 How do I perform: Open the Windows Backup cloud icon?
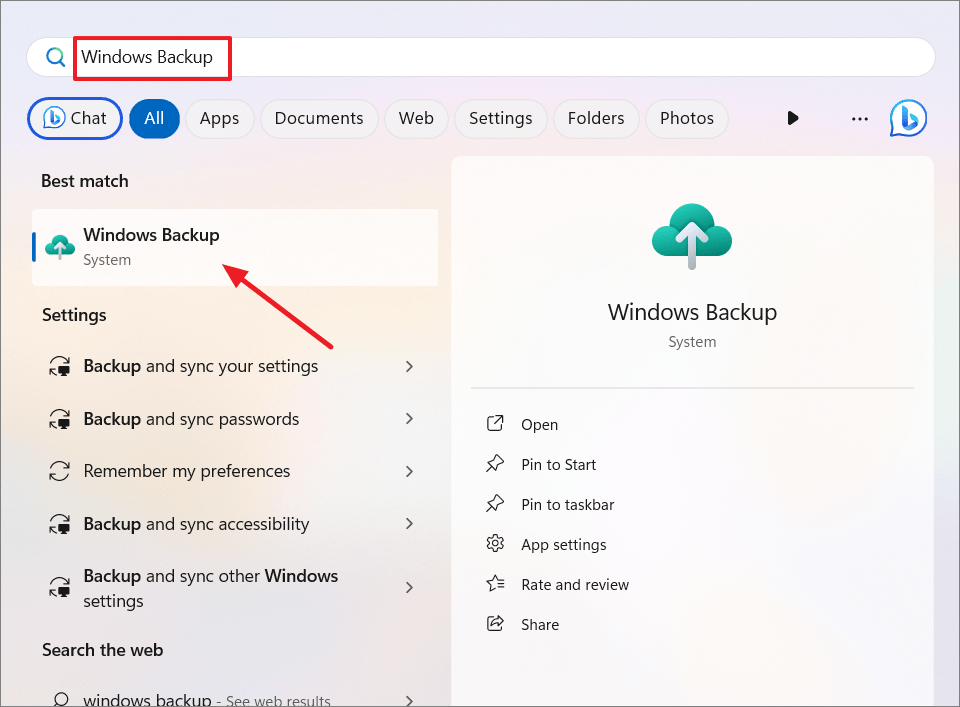(692, 235)
